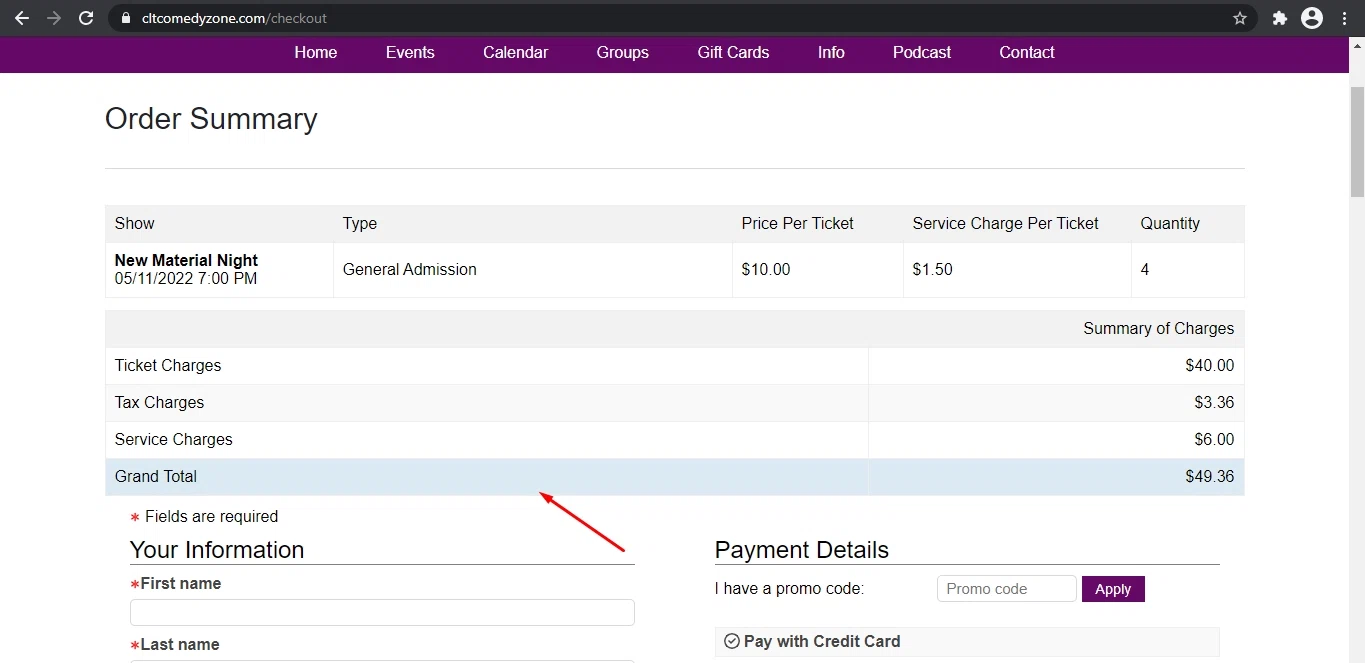Click the Your Information heading

[x=217, y=550]
